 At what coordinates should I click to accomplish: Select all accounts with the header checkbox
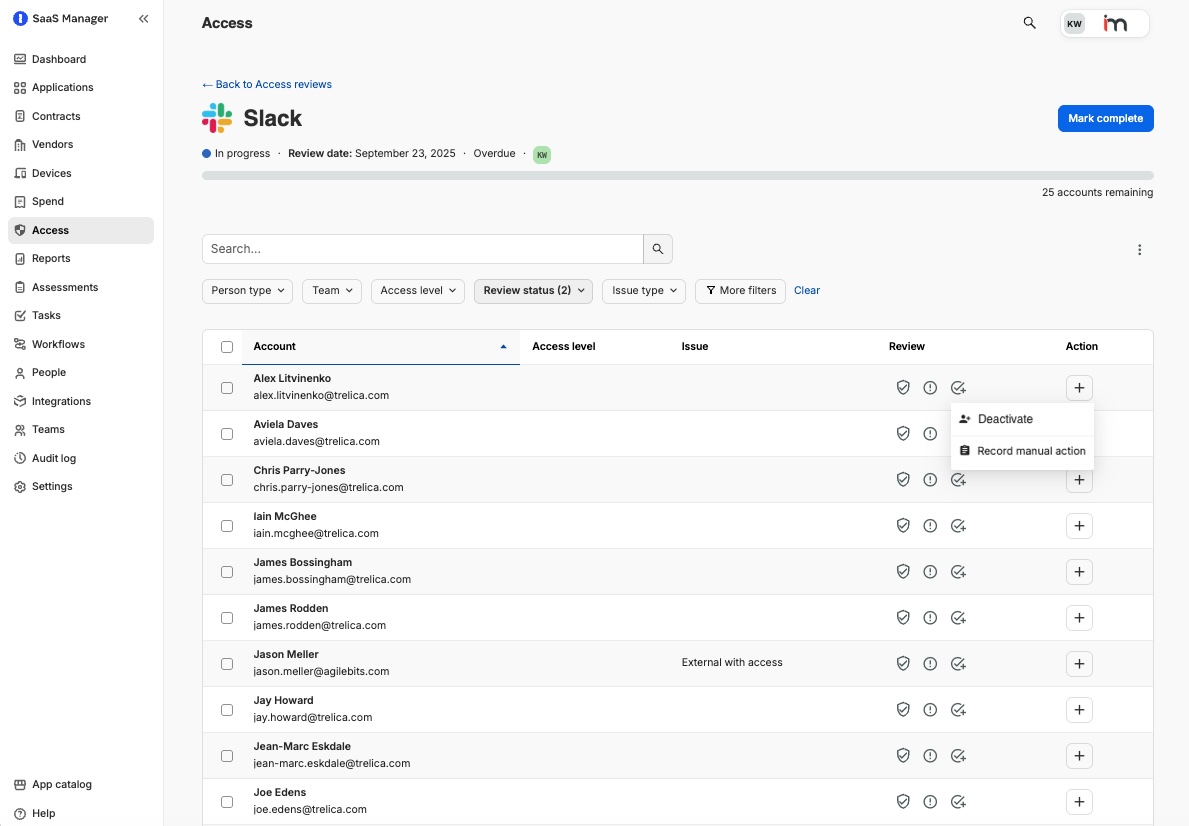pyautogui.click(x=227, y=346)
